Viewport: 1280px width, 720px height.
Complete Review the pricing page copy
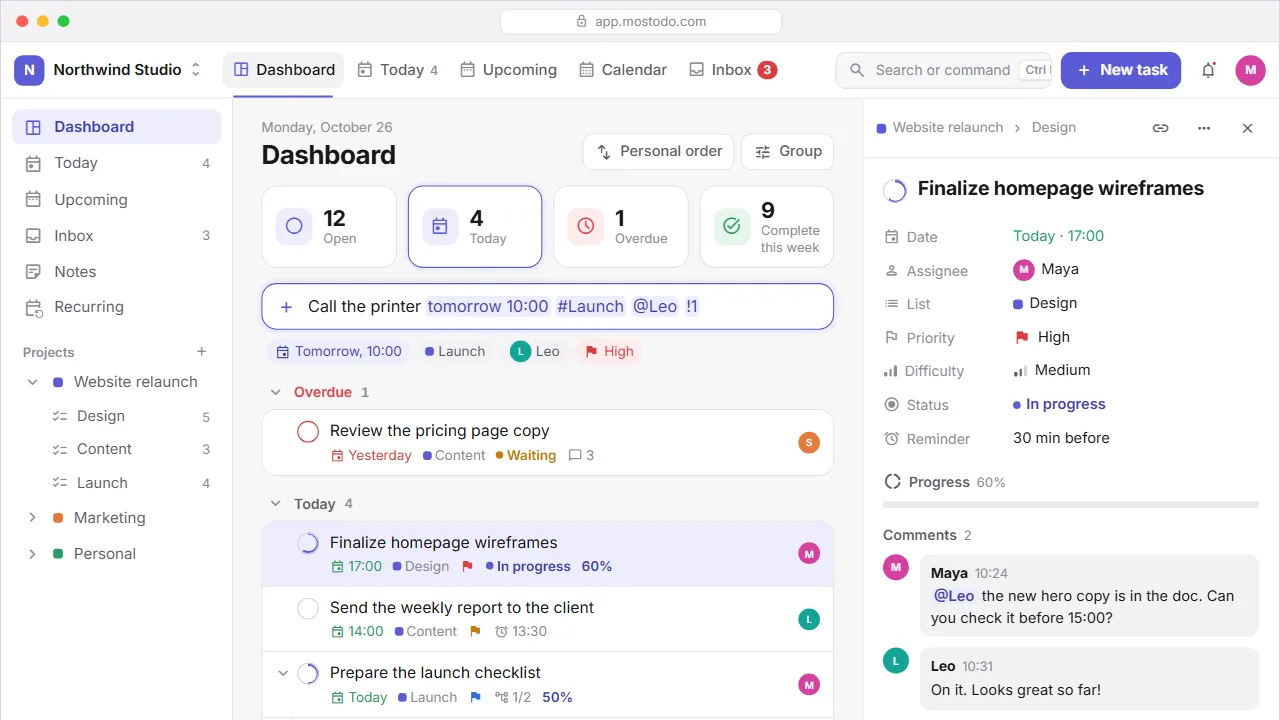[308, 431]
